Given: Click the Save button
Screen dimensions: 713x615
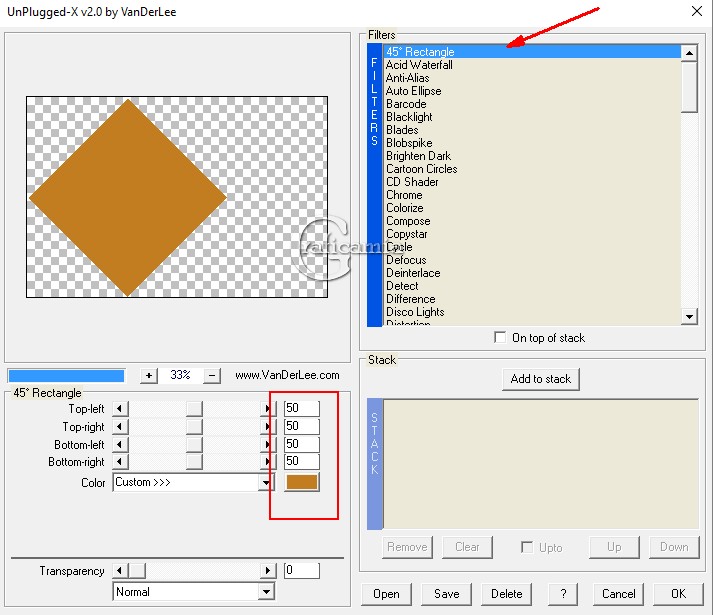Looking at the screenshot, I should pyautogui.click(x=447, y=594).
